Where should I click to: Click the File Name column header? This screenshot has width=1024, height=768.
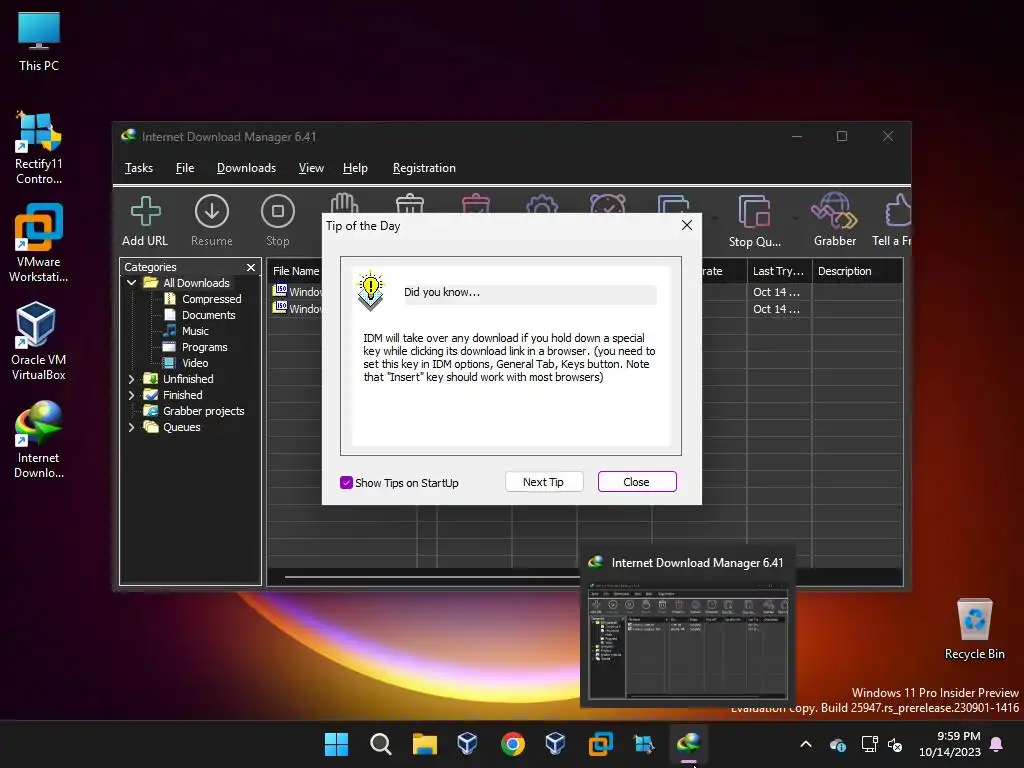pyautogui.click(x=295, y=271)
